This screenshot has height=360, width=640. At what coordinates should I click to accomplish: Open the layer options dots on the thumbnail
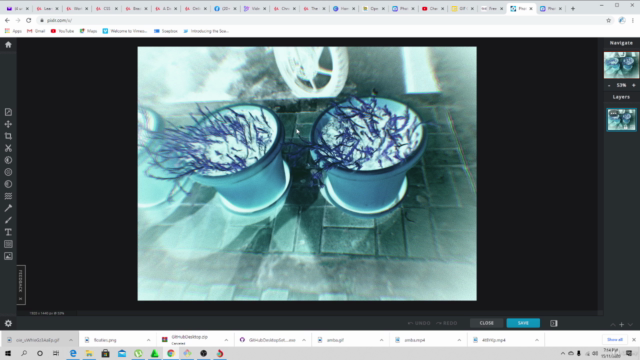[613, 114]
